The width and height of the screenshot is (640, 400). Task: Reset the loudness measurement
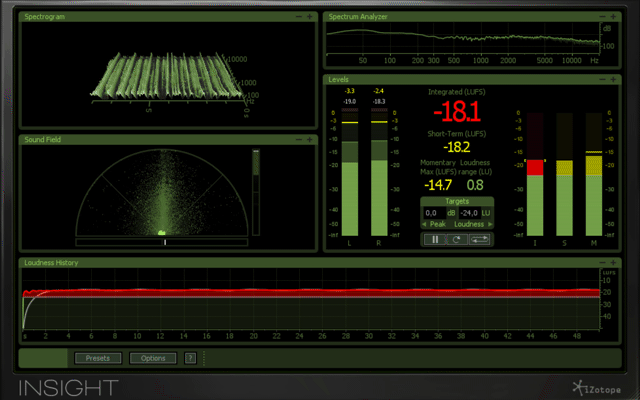pos(456,239)
